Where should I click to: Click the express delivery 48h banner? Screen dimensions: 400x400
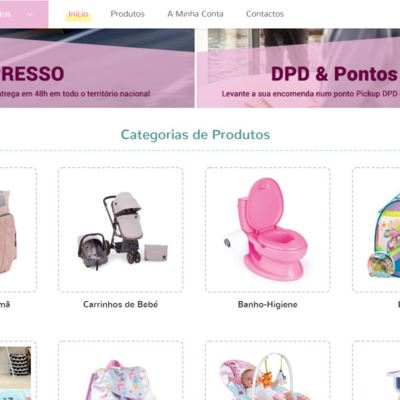click(97, 68)
